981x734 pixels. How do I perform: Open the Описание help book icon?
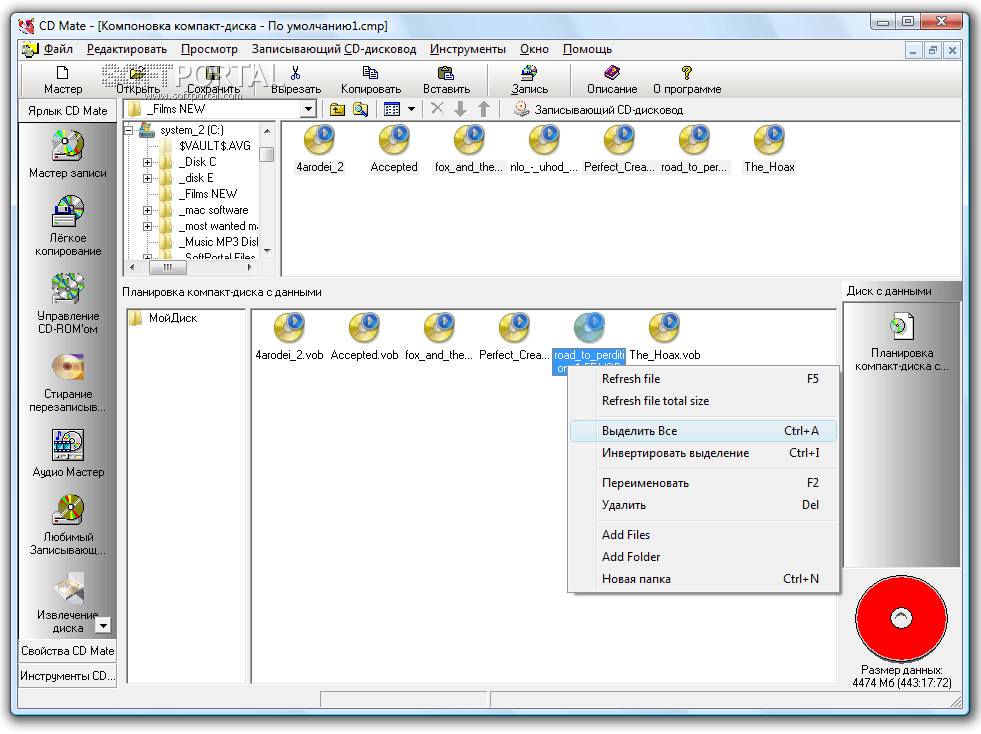point(612,73)
